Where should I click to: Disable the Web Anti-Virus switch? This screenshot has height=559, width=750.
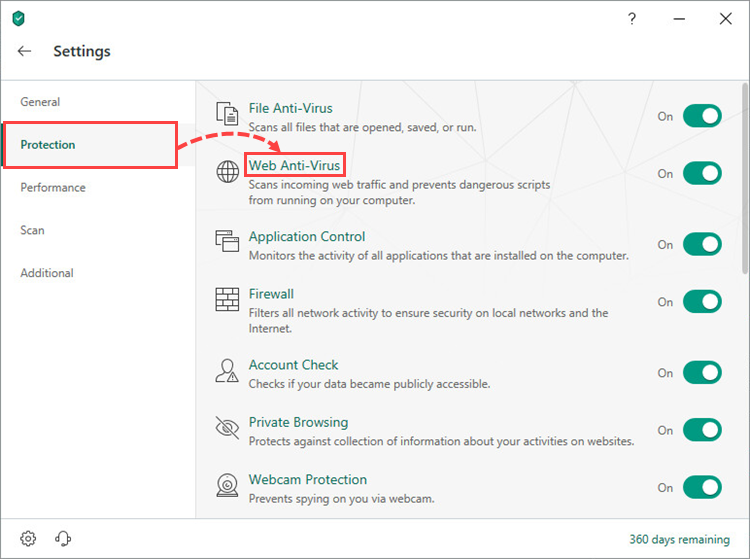tap(702, 173)
